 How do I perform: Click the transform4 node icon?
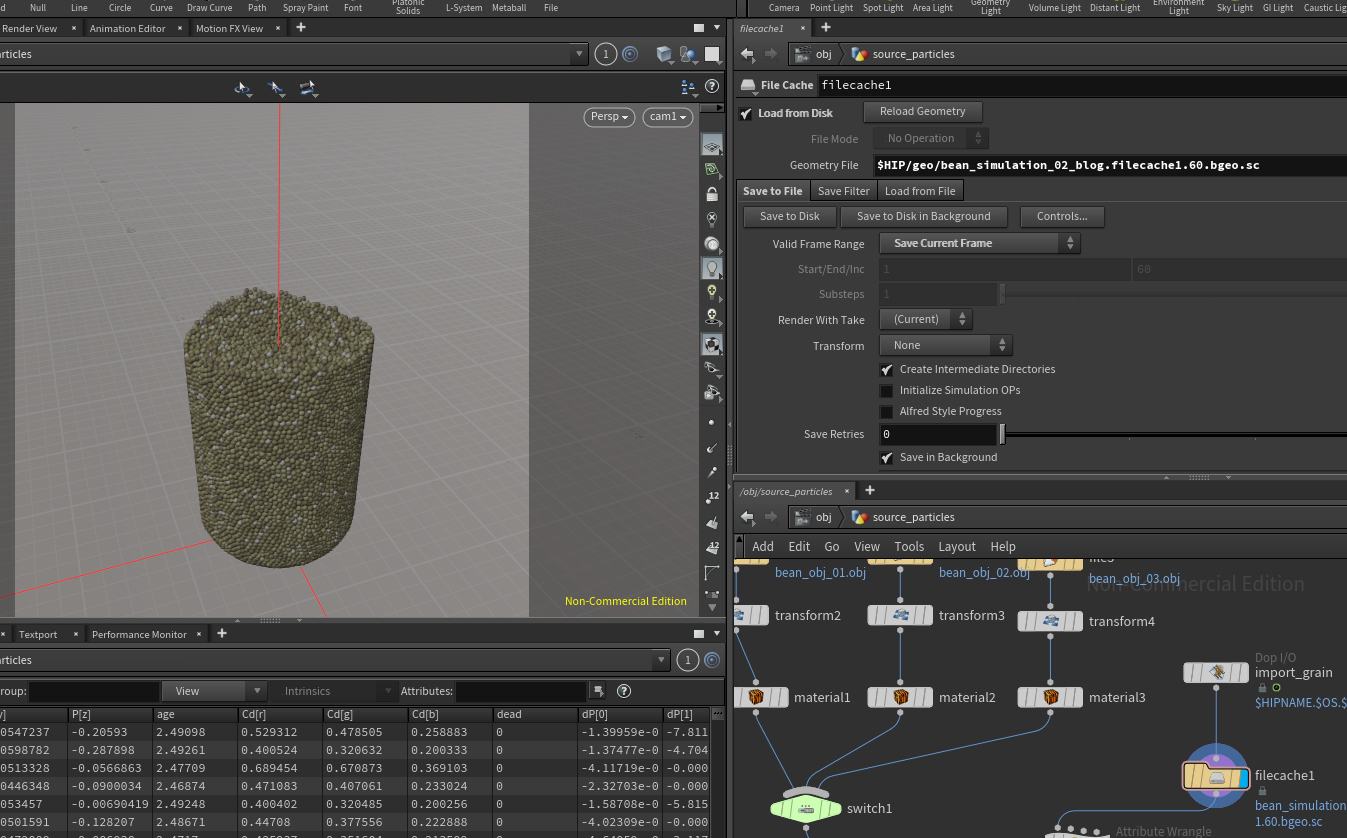point(1050,621)
